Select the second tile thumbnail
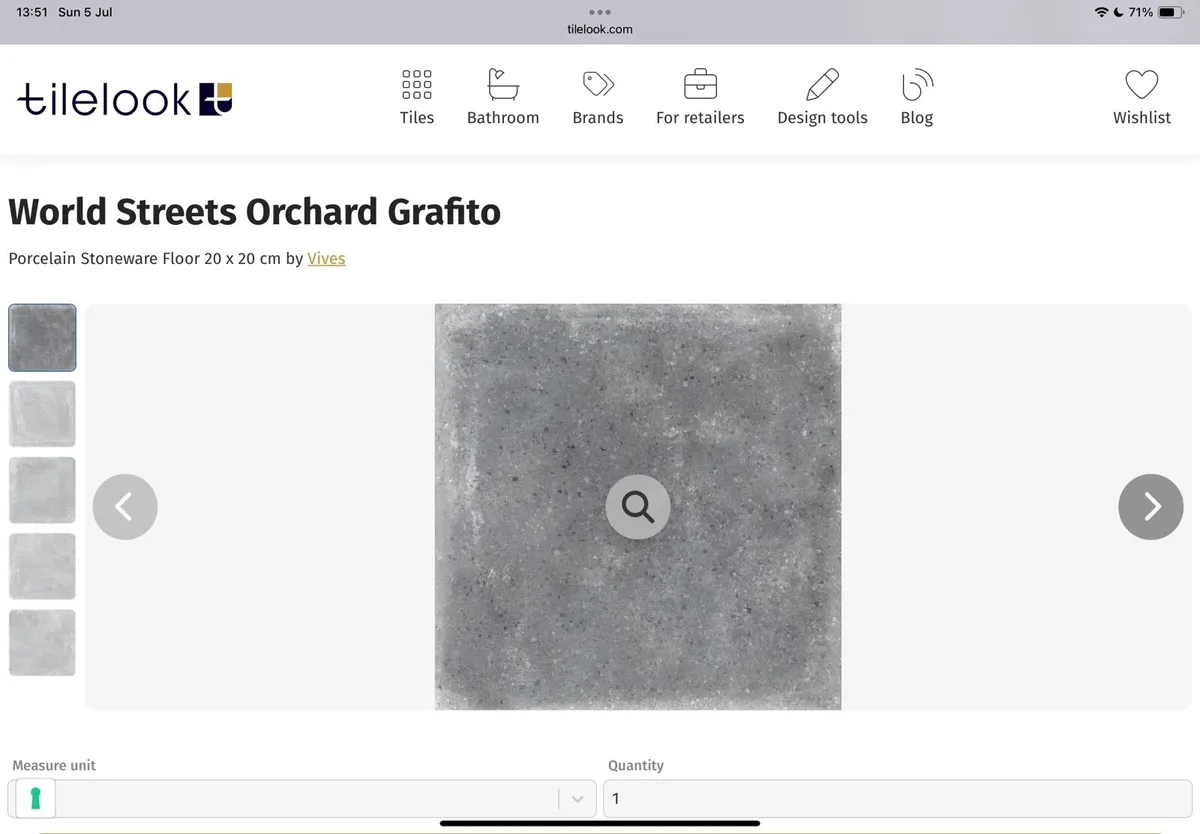The width and height of the screenshot is (1200, 834). [42, 414]
